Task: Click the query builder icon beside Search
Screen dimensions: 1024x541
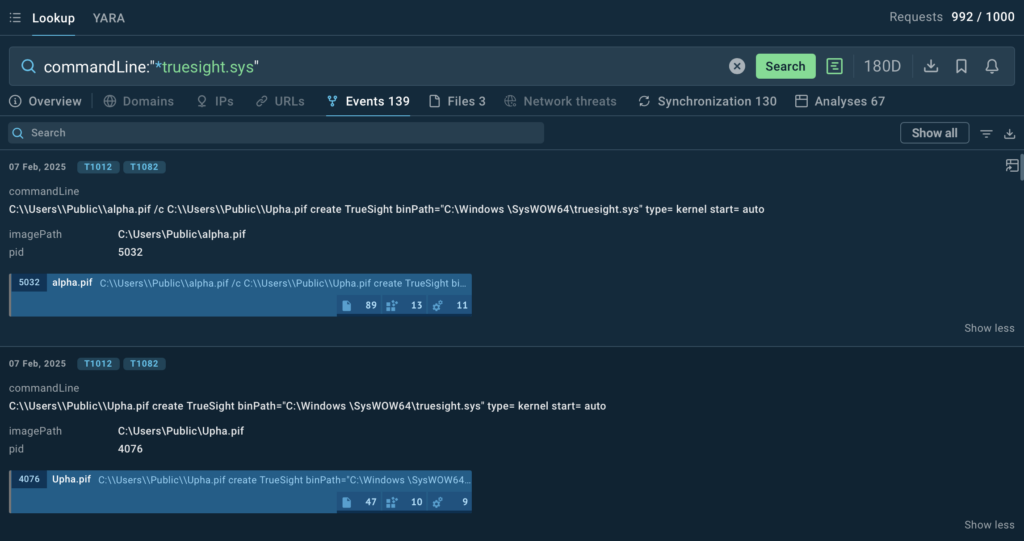Action: click(x=834, y=66)
